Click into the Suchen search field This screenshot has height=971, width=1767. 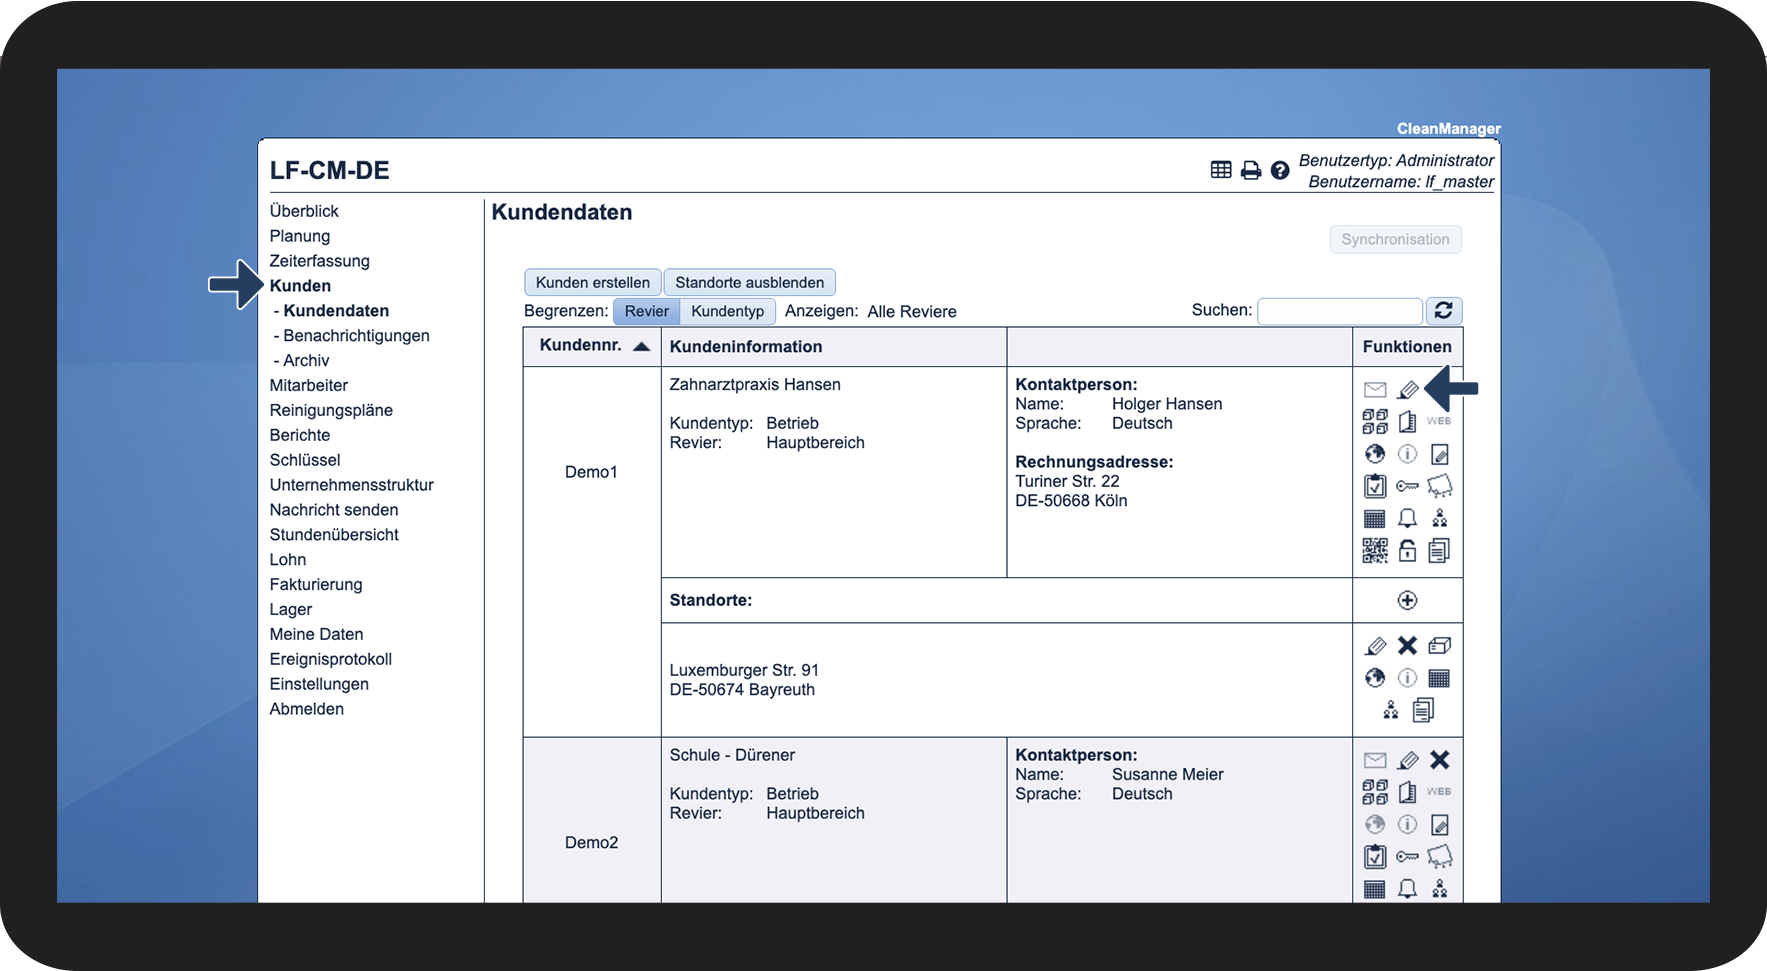coord(1339,311)
